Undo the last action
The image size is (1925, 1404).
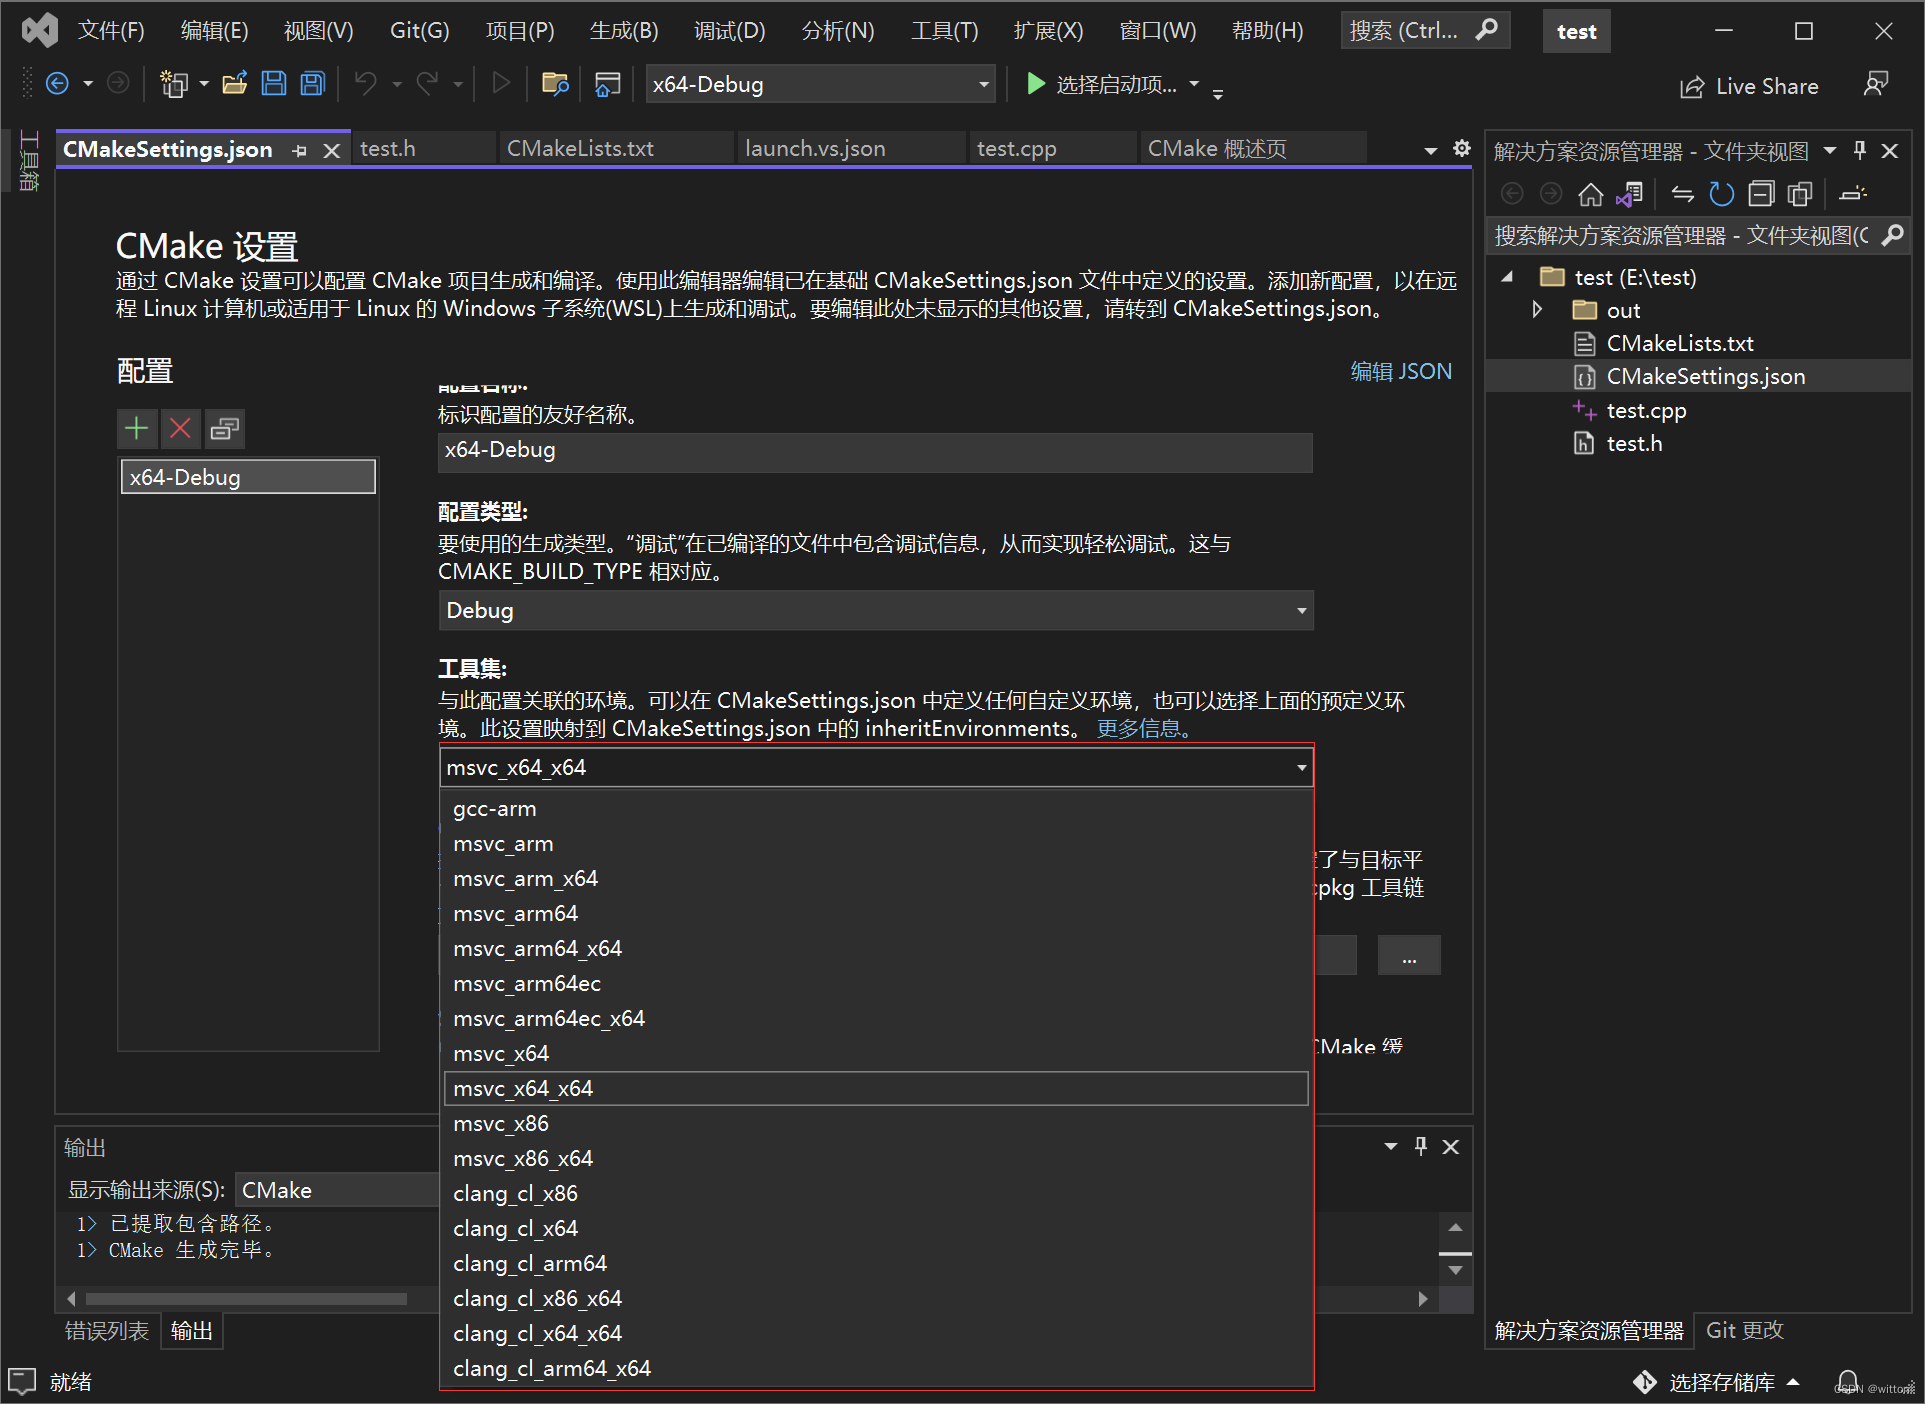[365, 84]
